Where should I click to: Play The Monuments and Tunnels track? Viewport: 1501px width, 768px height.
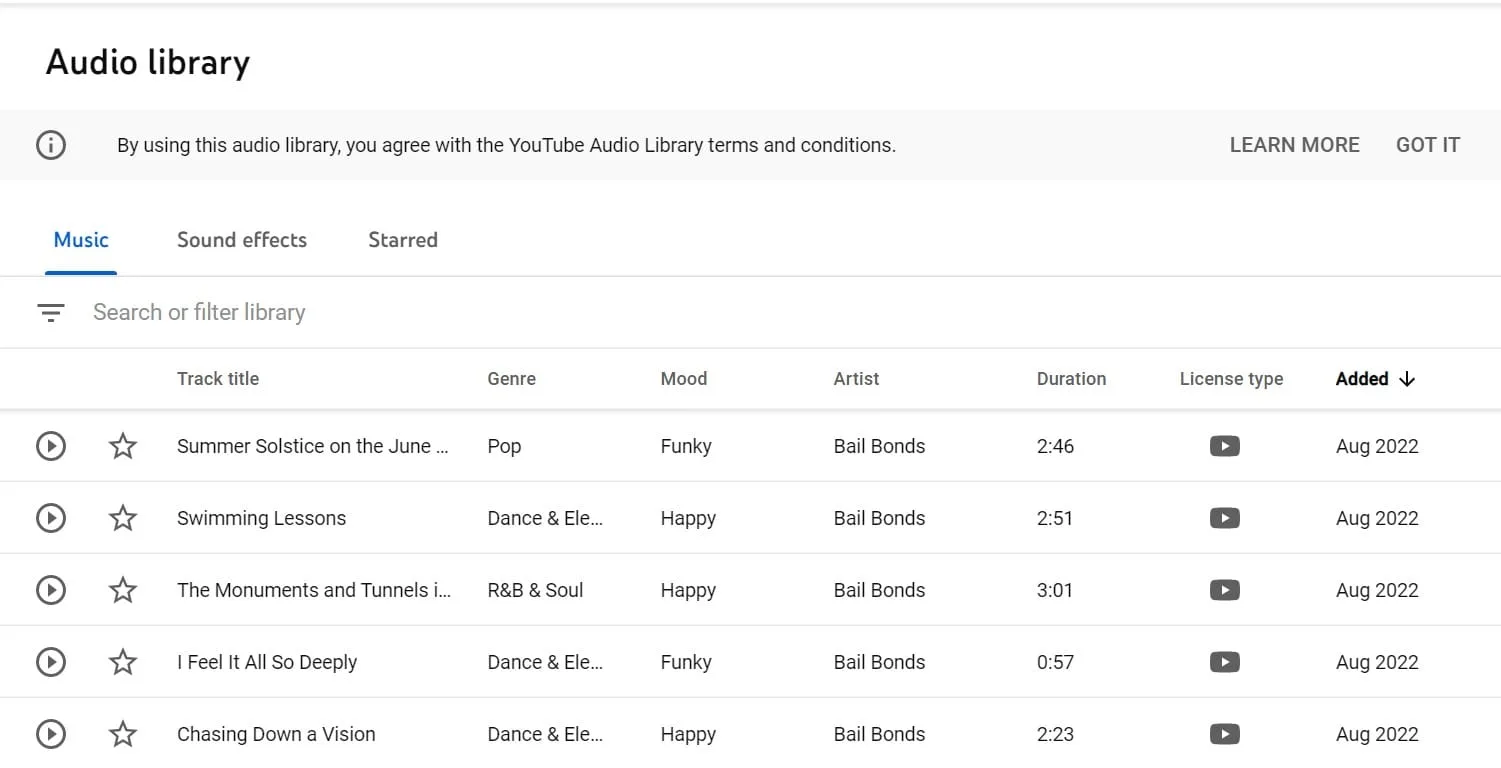point(51,590)
